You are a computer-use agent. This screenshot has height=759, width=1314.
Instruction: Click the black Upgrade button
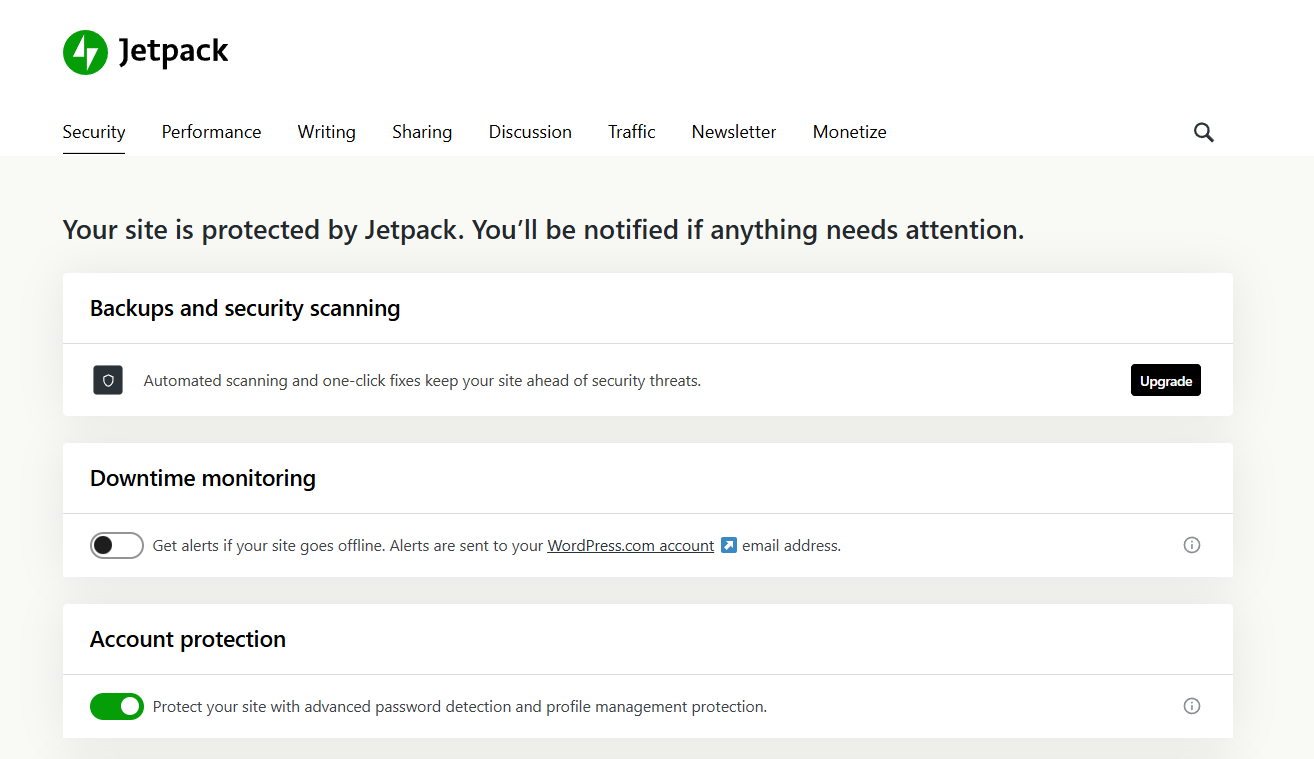(1166, 380)
